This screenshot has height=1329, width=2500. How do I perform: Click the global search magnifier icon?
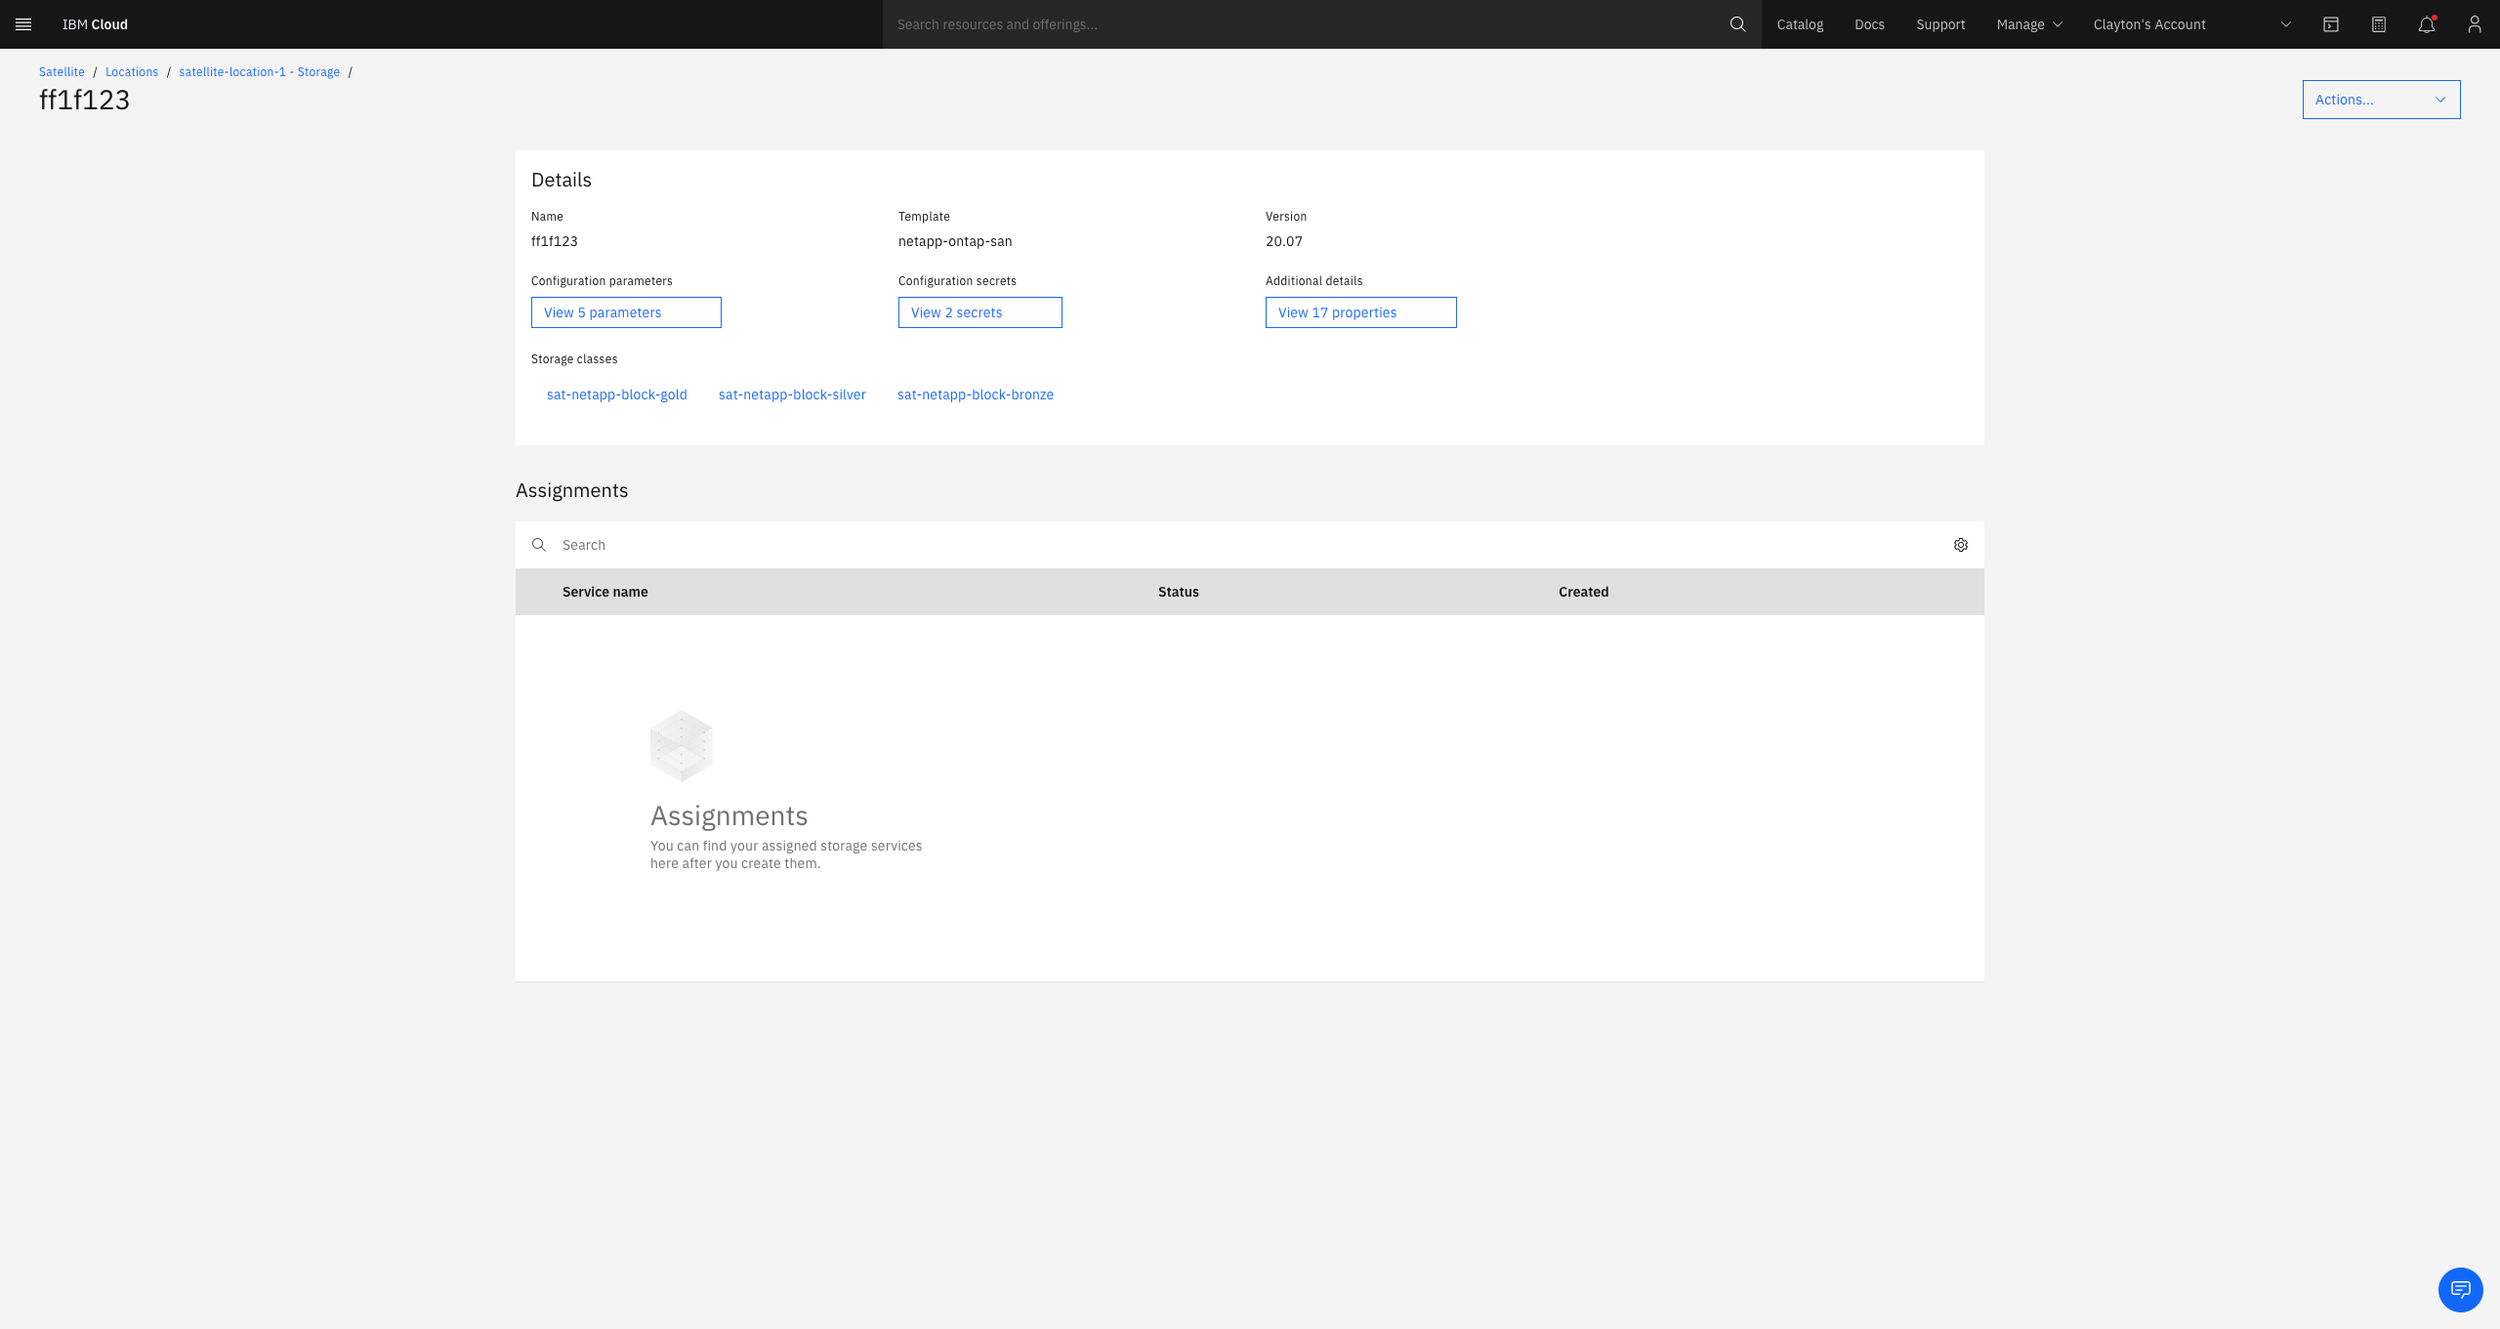click(1737, 24)
